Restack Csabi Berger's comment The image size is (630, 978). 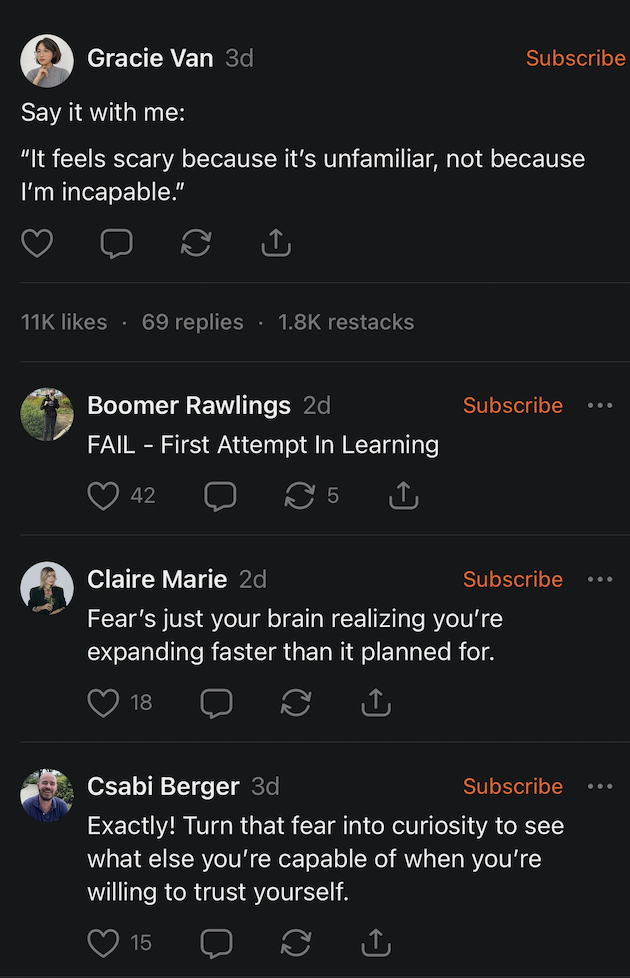296,942
